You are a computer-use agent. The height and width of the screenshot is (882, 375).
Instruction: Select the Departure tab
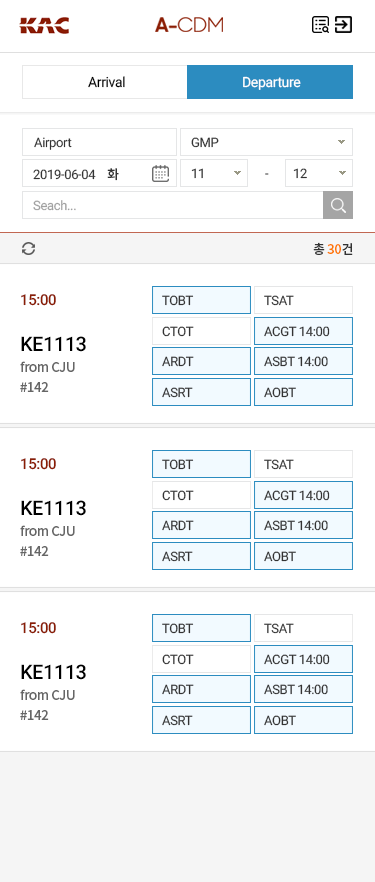[x=270, y=82]
